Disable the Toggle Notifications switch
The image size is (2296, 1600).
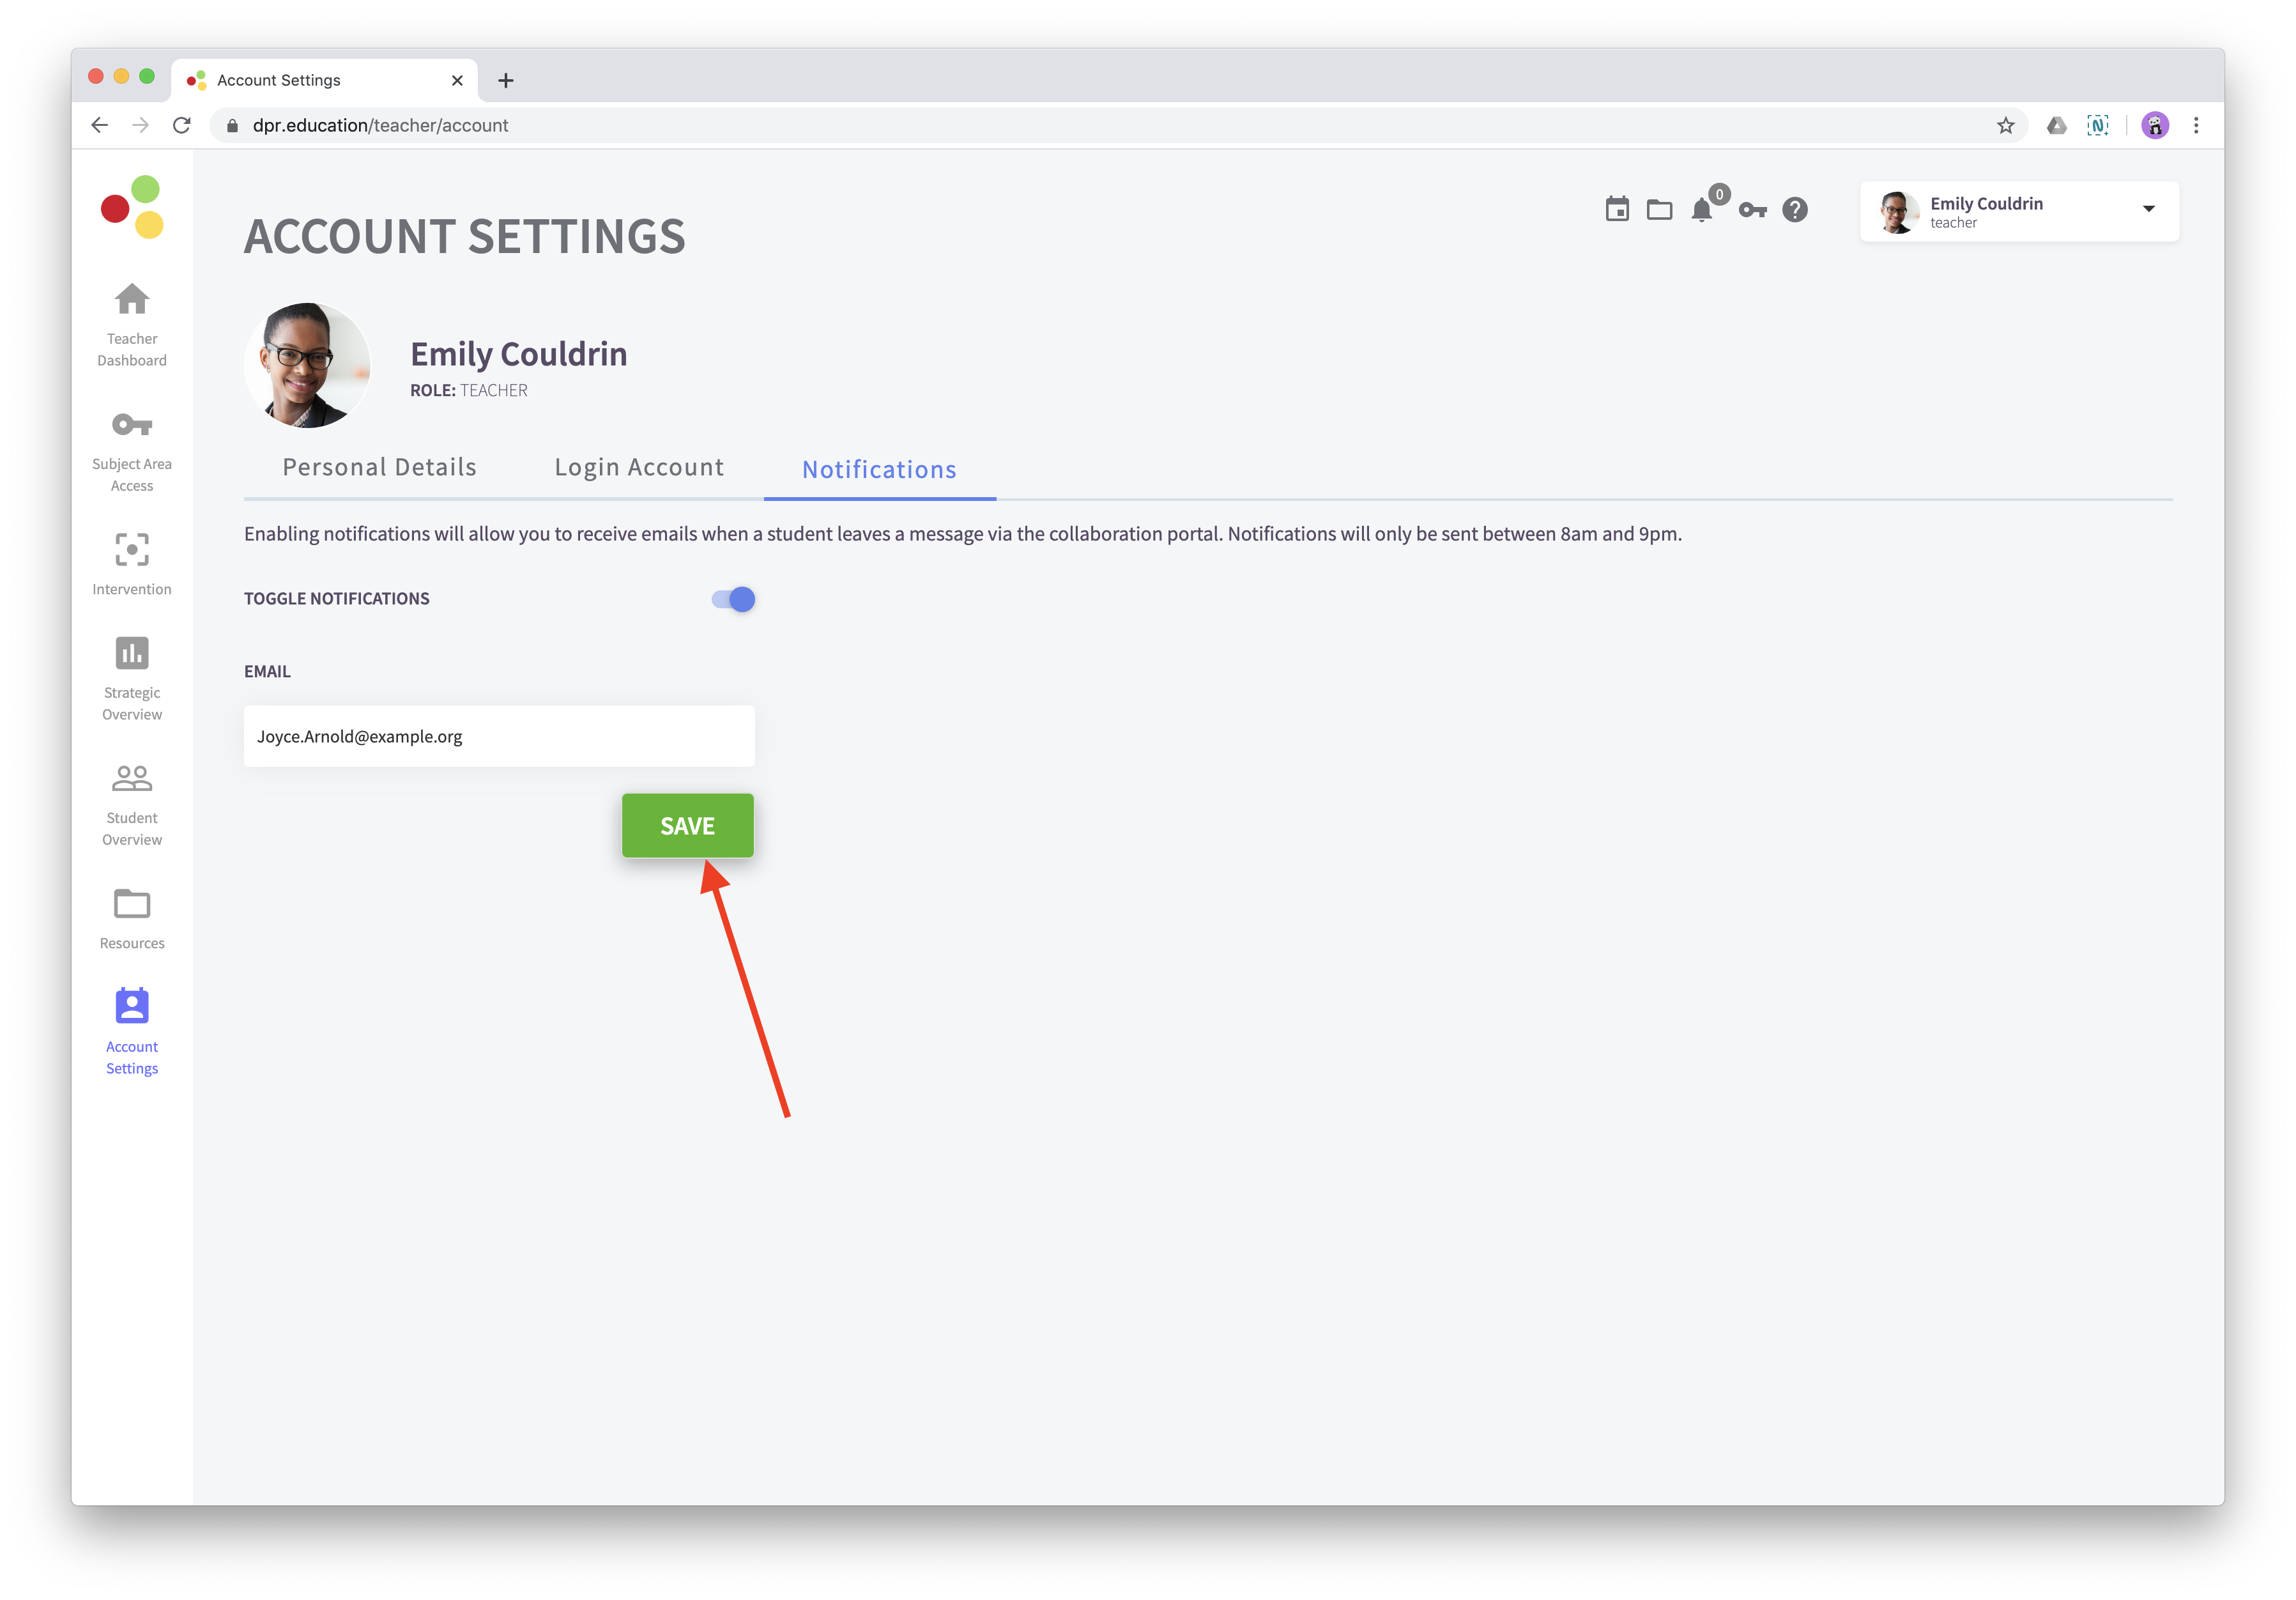click(x=734, y=599)
